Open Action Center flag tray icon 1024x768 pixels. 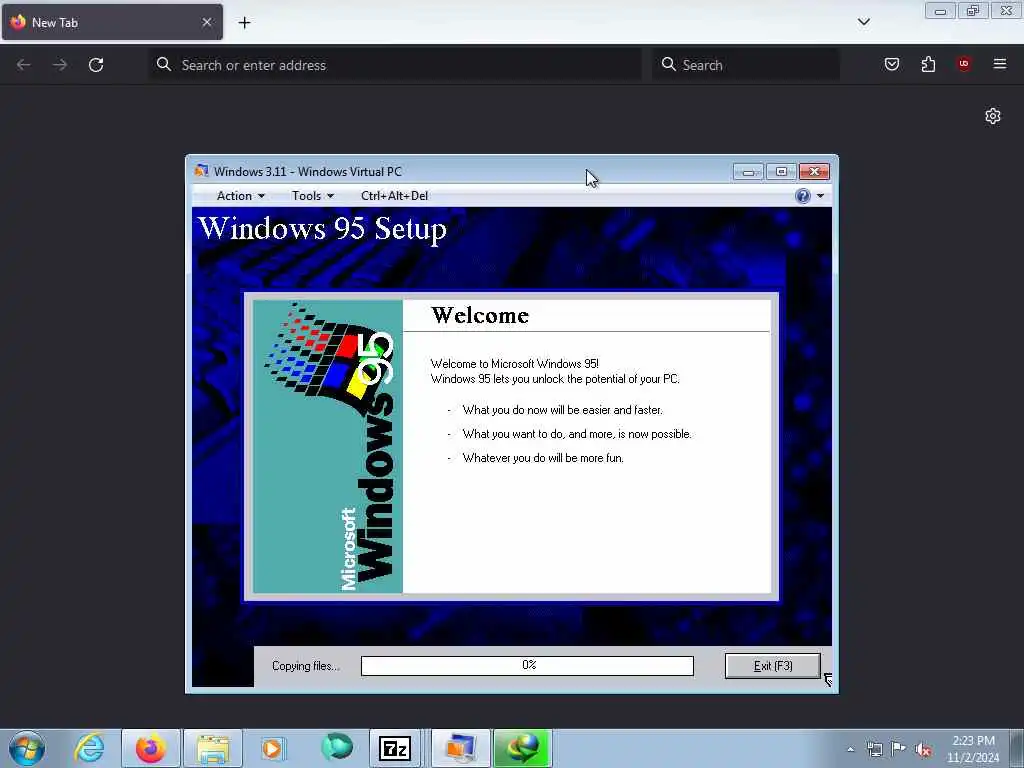899,748
